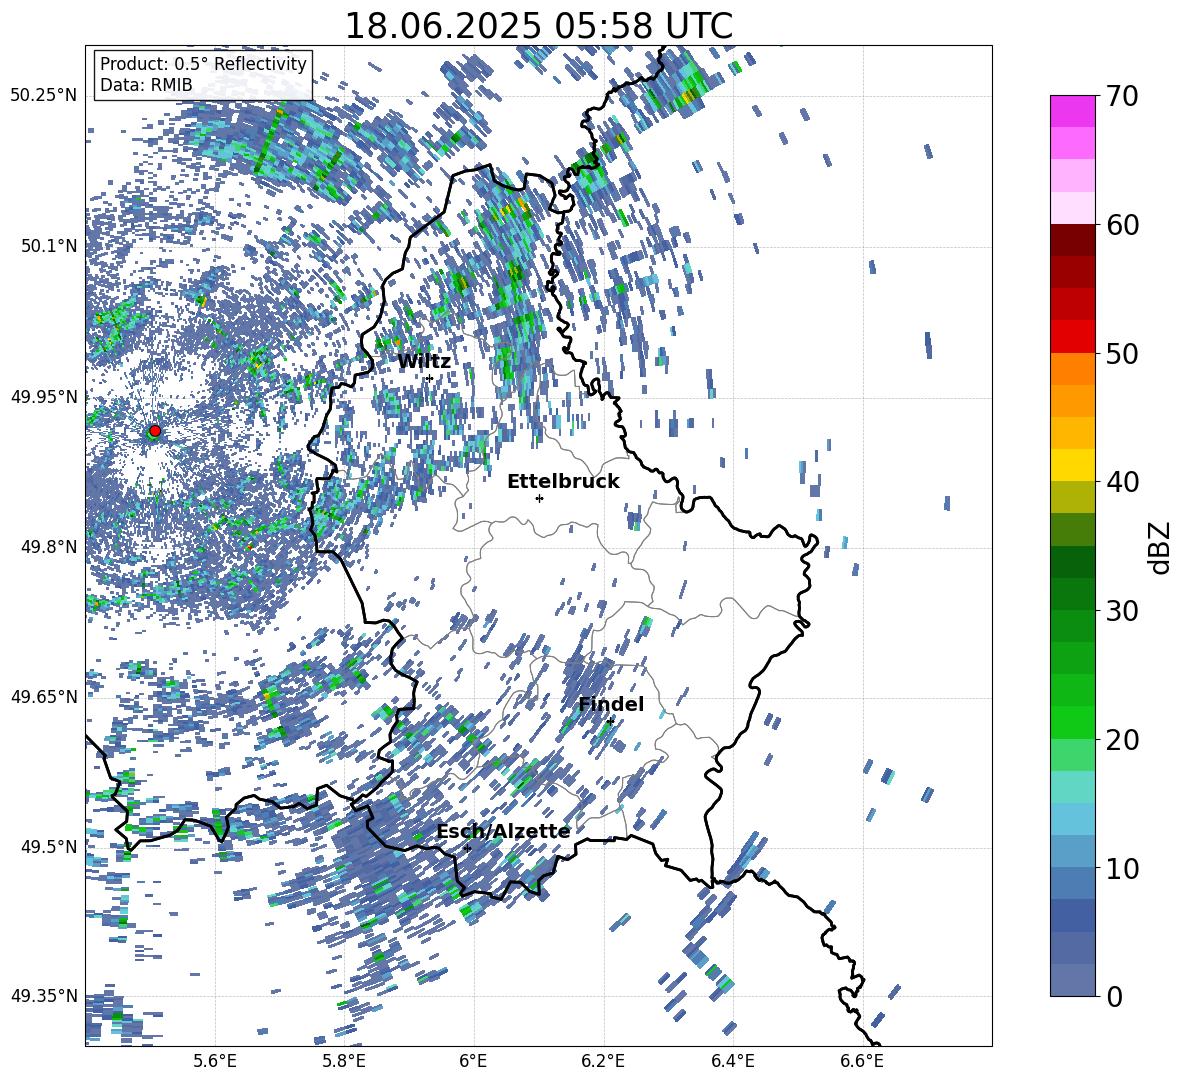Click the 10 tick on the colorbar
The height and width of the screenshot is (1081, 1184).
(x=1122, y=868)
